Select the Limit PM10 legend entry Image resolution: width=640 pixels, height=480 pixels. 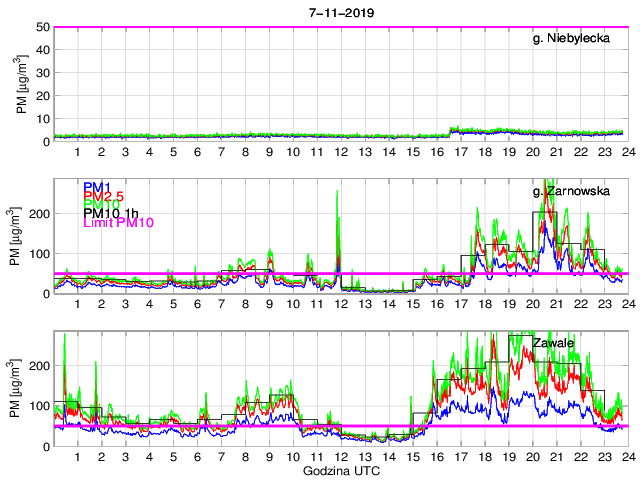click(118, 222)
